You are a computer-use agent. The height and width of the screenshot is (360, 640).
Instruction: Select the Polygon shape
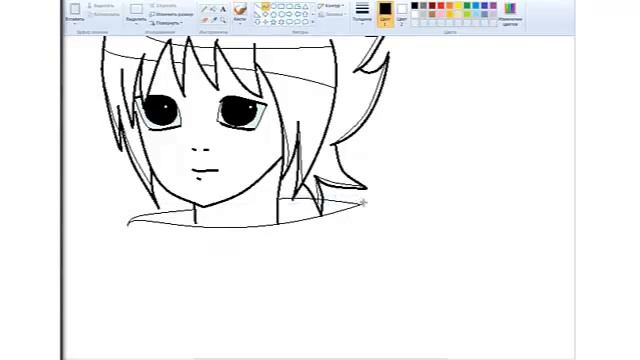(x=298, y=6)
